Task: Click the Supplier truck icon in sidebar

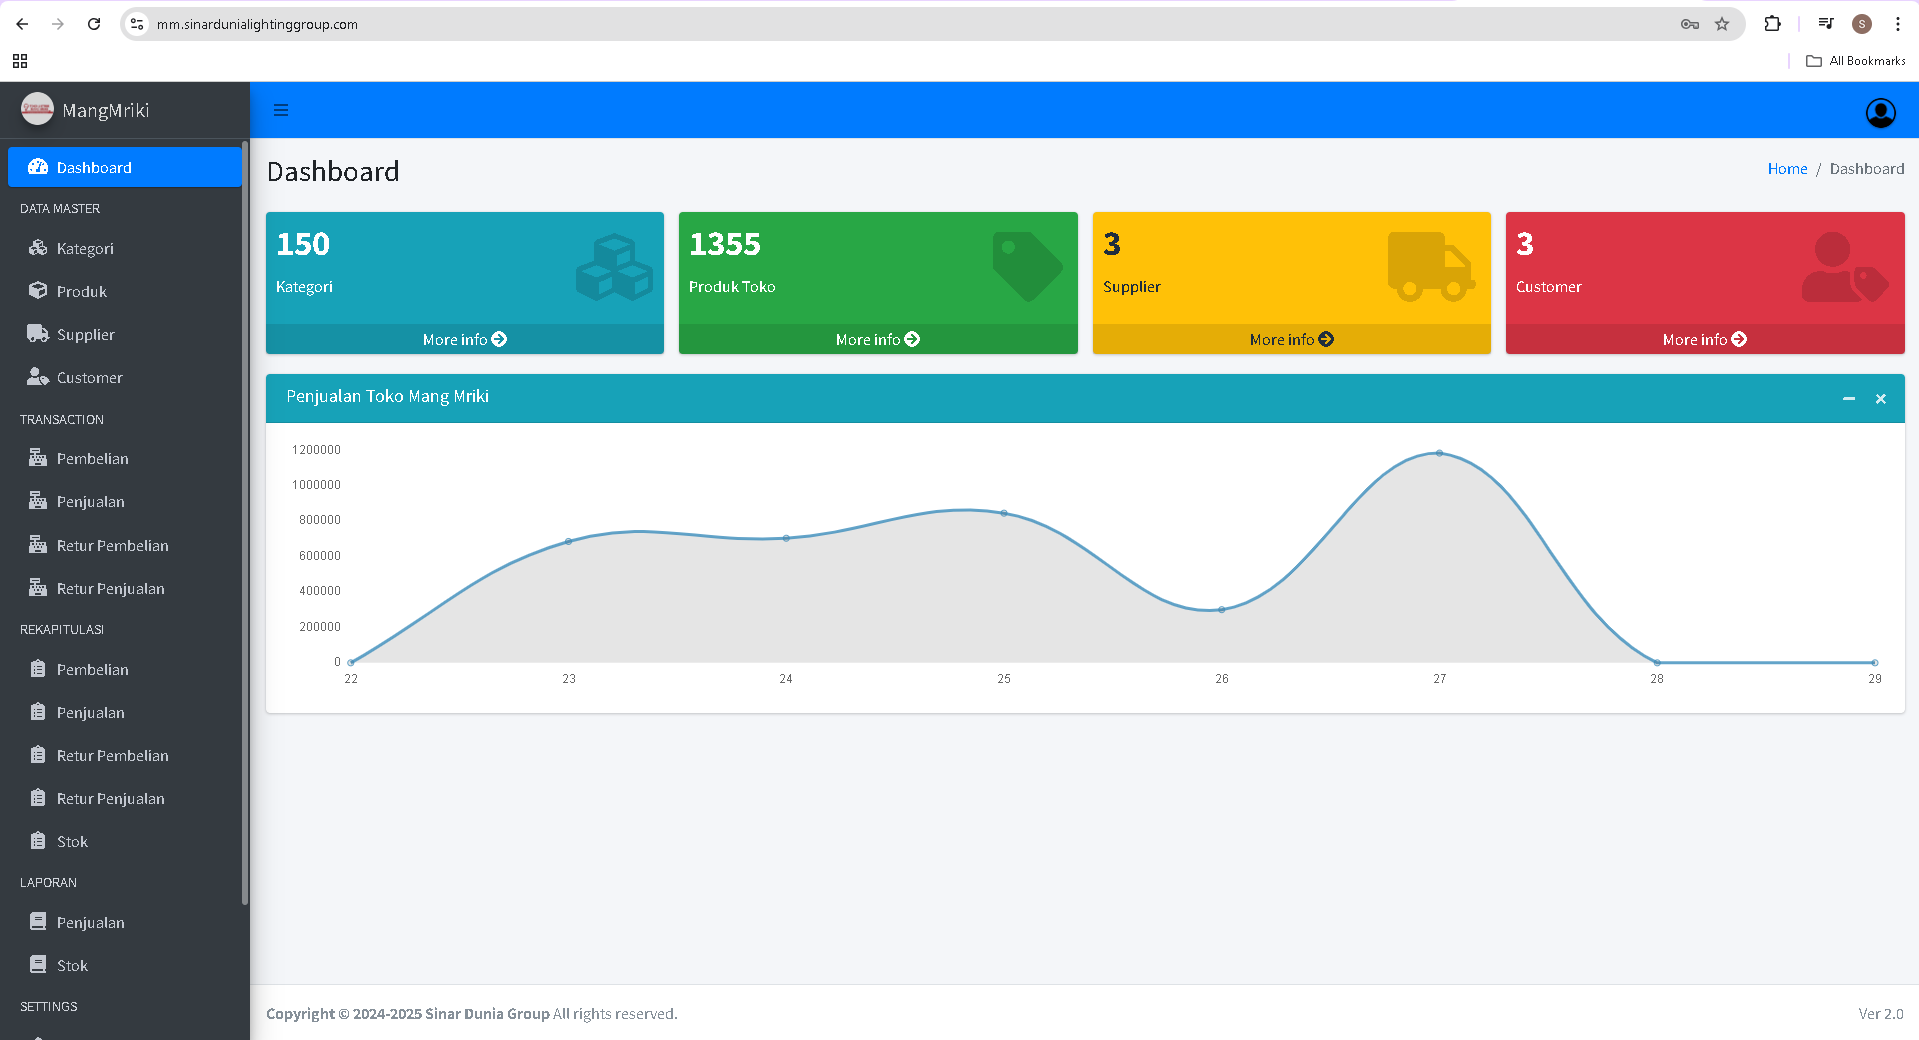Action: point(38,334)
